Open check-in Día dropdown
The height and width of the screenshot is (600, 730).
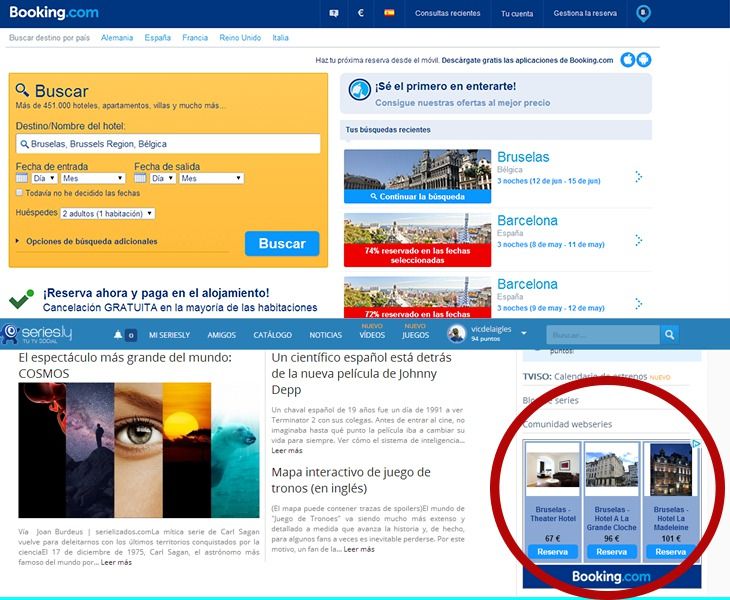pyautogui.click(x=44, y=178)
